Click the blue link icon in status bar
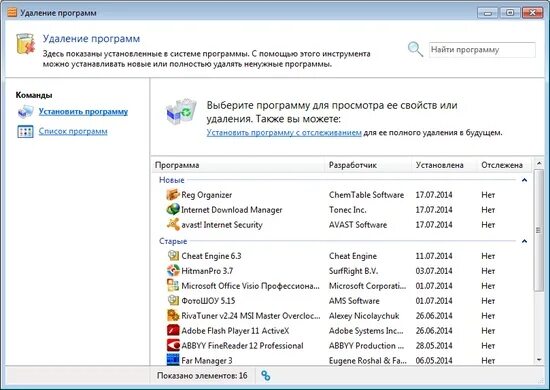Image resolution: width=550 pixels, height=390 pixels. 266,376
